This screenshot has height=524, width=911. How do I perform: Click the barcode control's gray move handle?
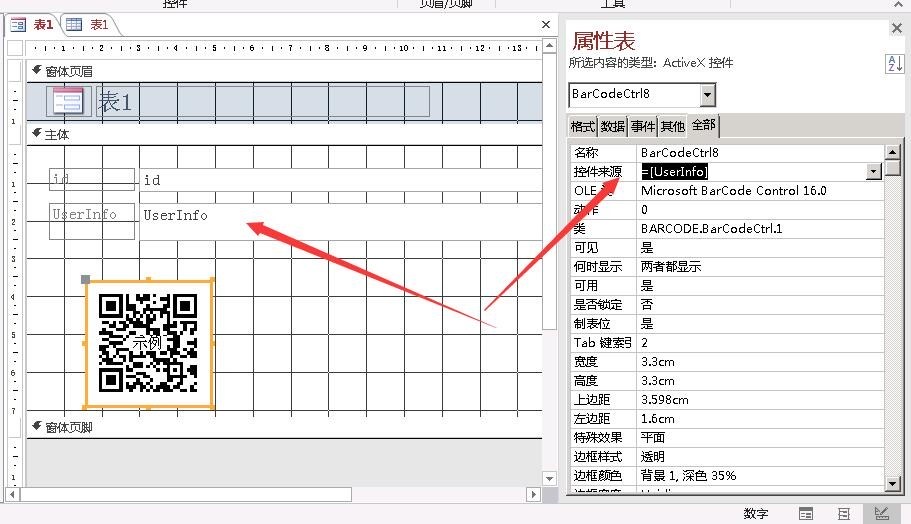[x=85, y=279]
